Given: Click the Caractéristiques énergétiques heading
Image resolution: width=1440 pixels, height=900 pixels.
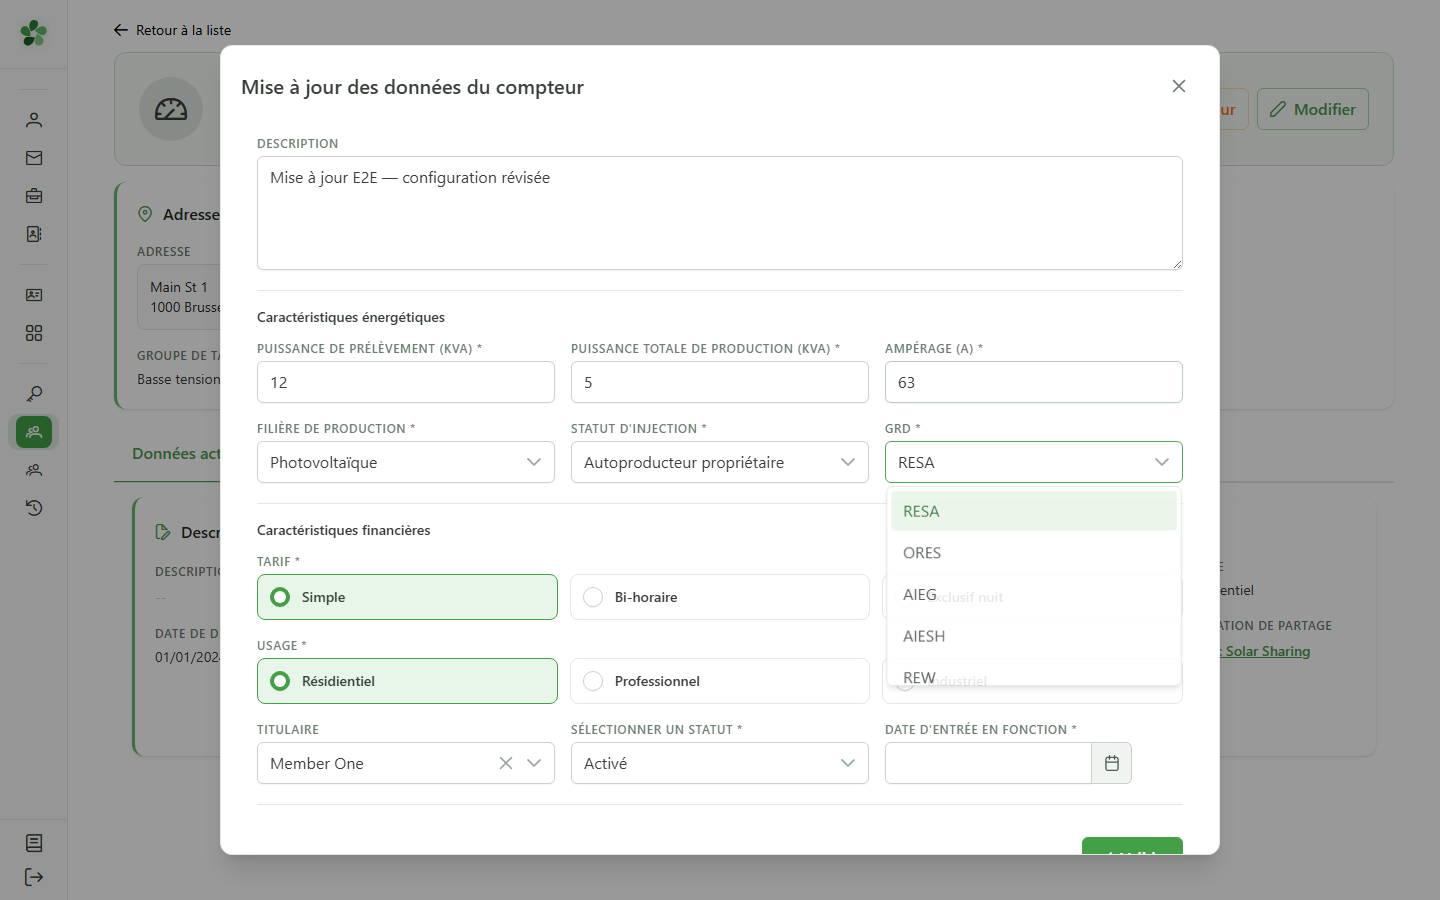Looking at the screenshot, I should pos(351,317).
